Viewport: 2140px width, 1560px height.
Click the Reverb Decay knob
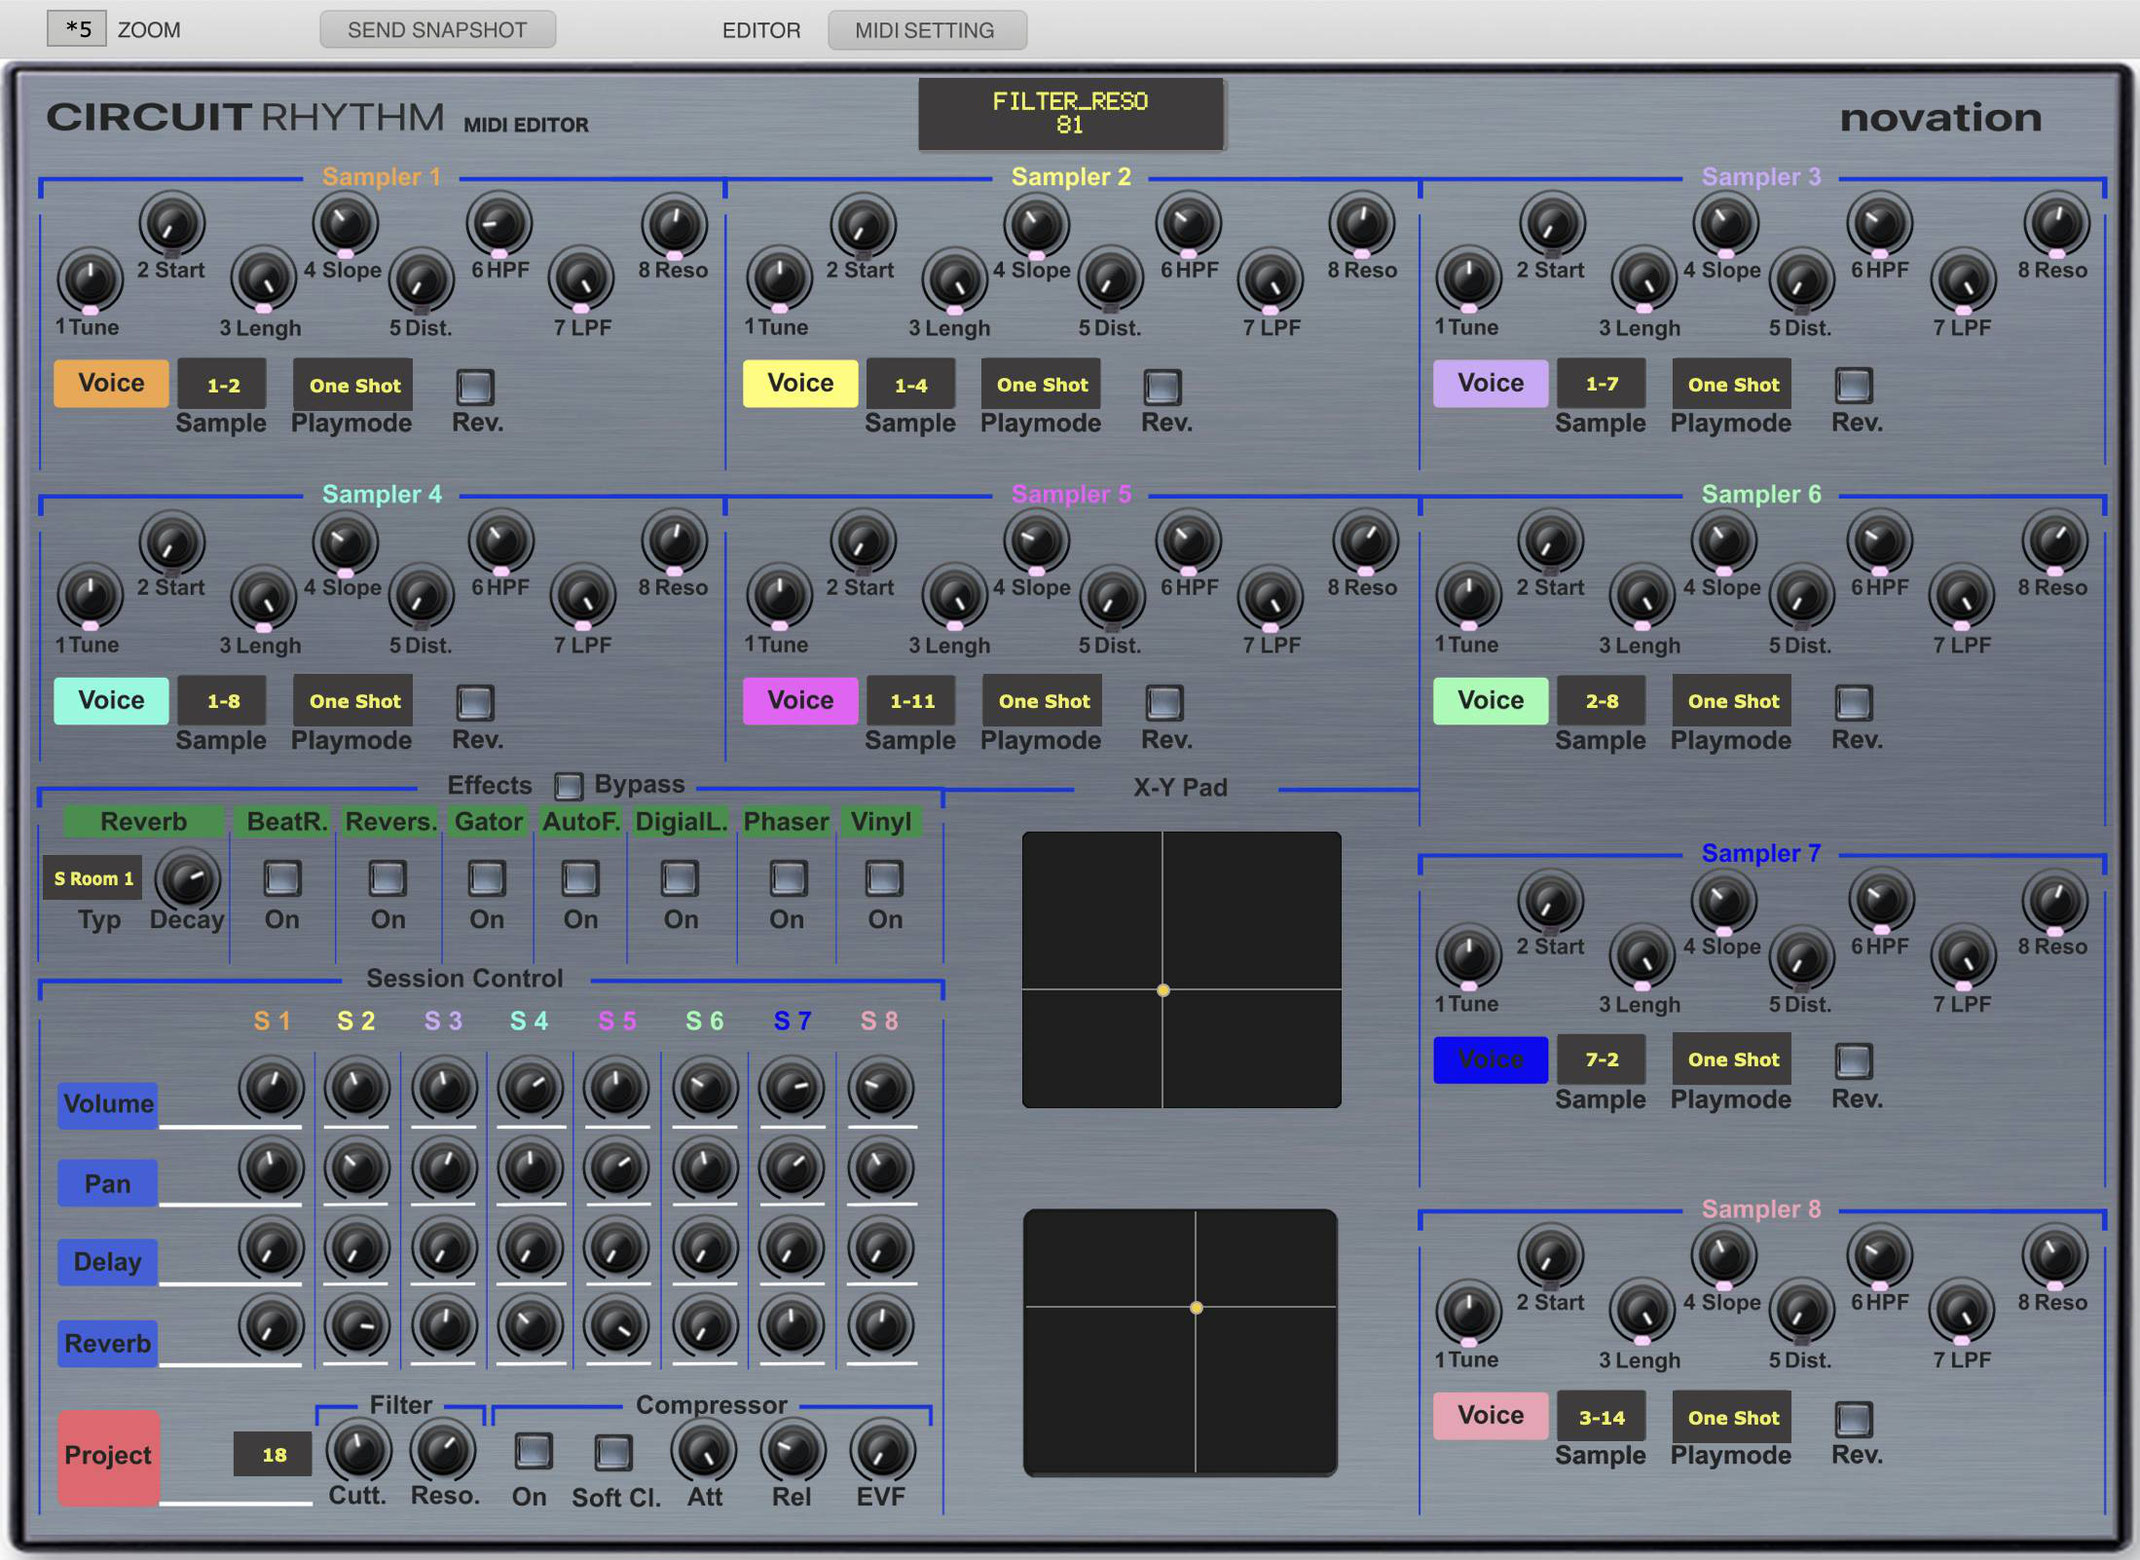coord(187,878)
